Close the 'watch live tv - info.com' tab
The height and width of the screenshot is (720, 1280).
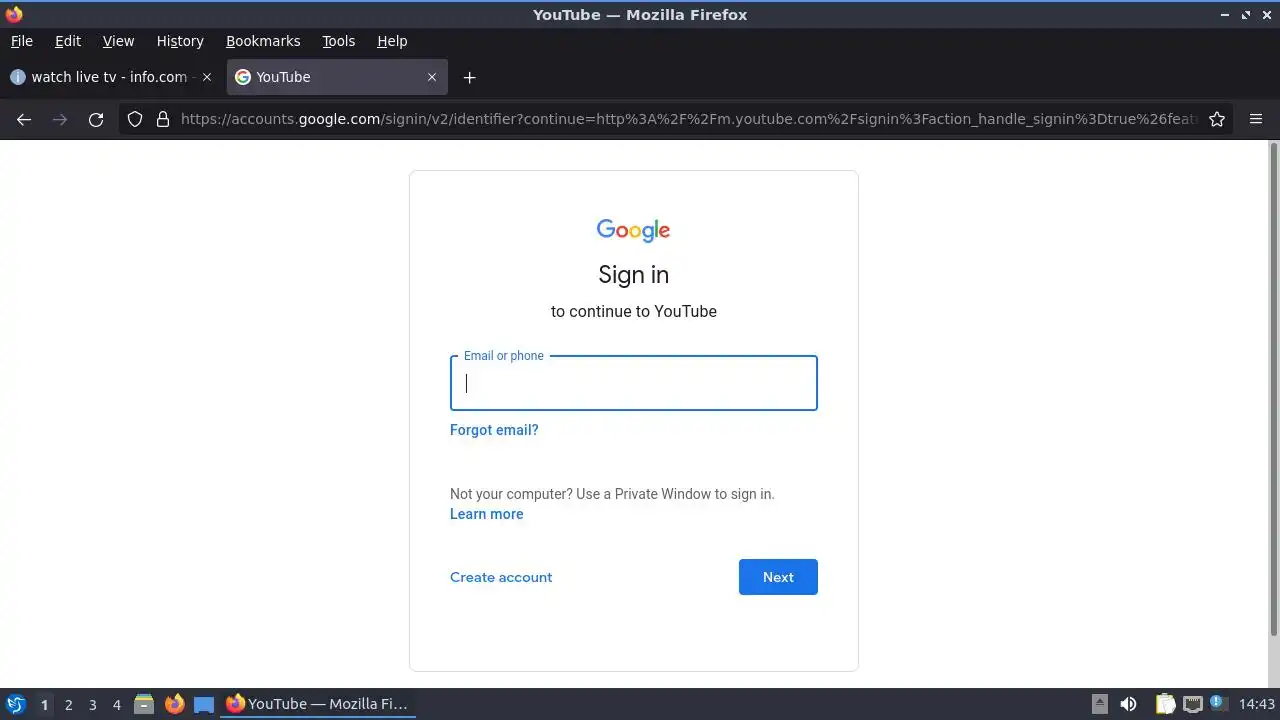point(207,77)
